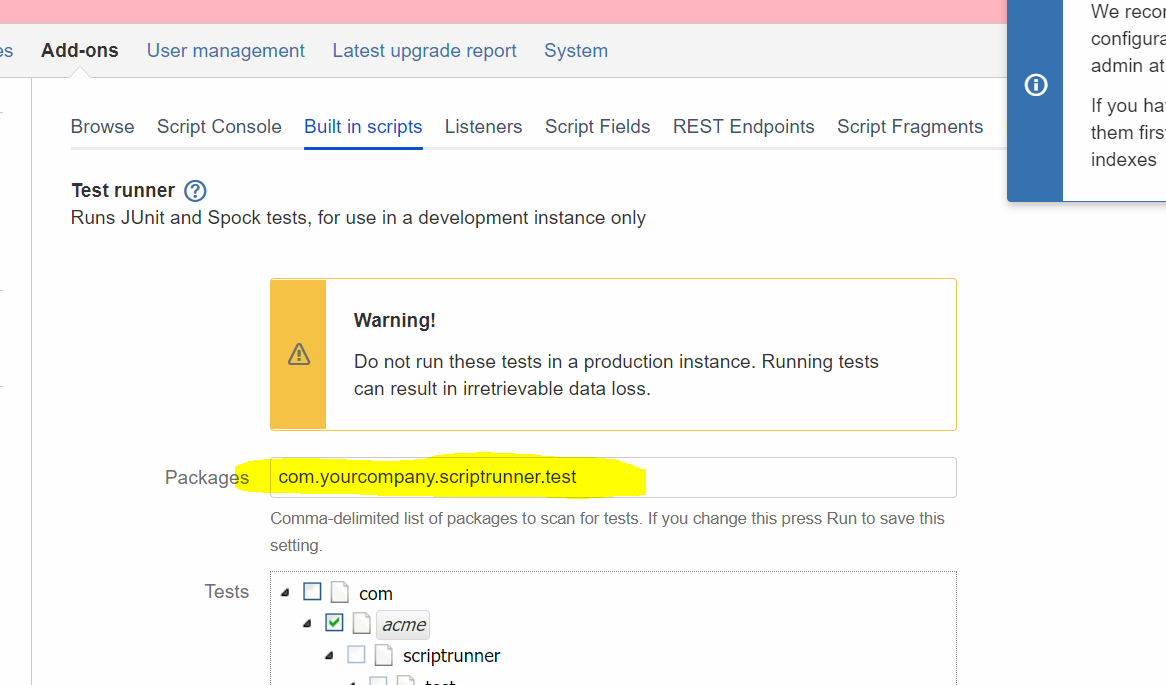Click the blue info icon in the notification
The image size is (1166, 685).
pyautogui.click(x=1035, y=85)
